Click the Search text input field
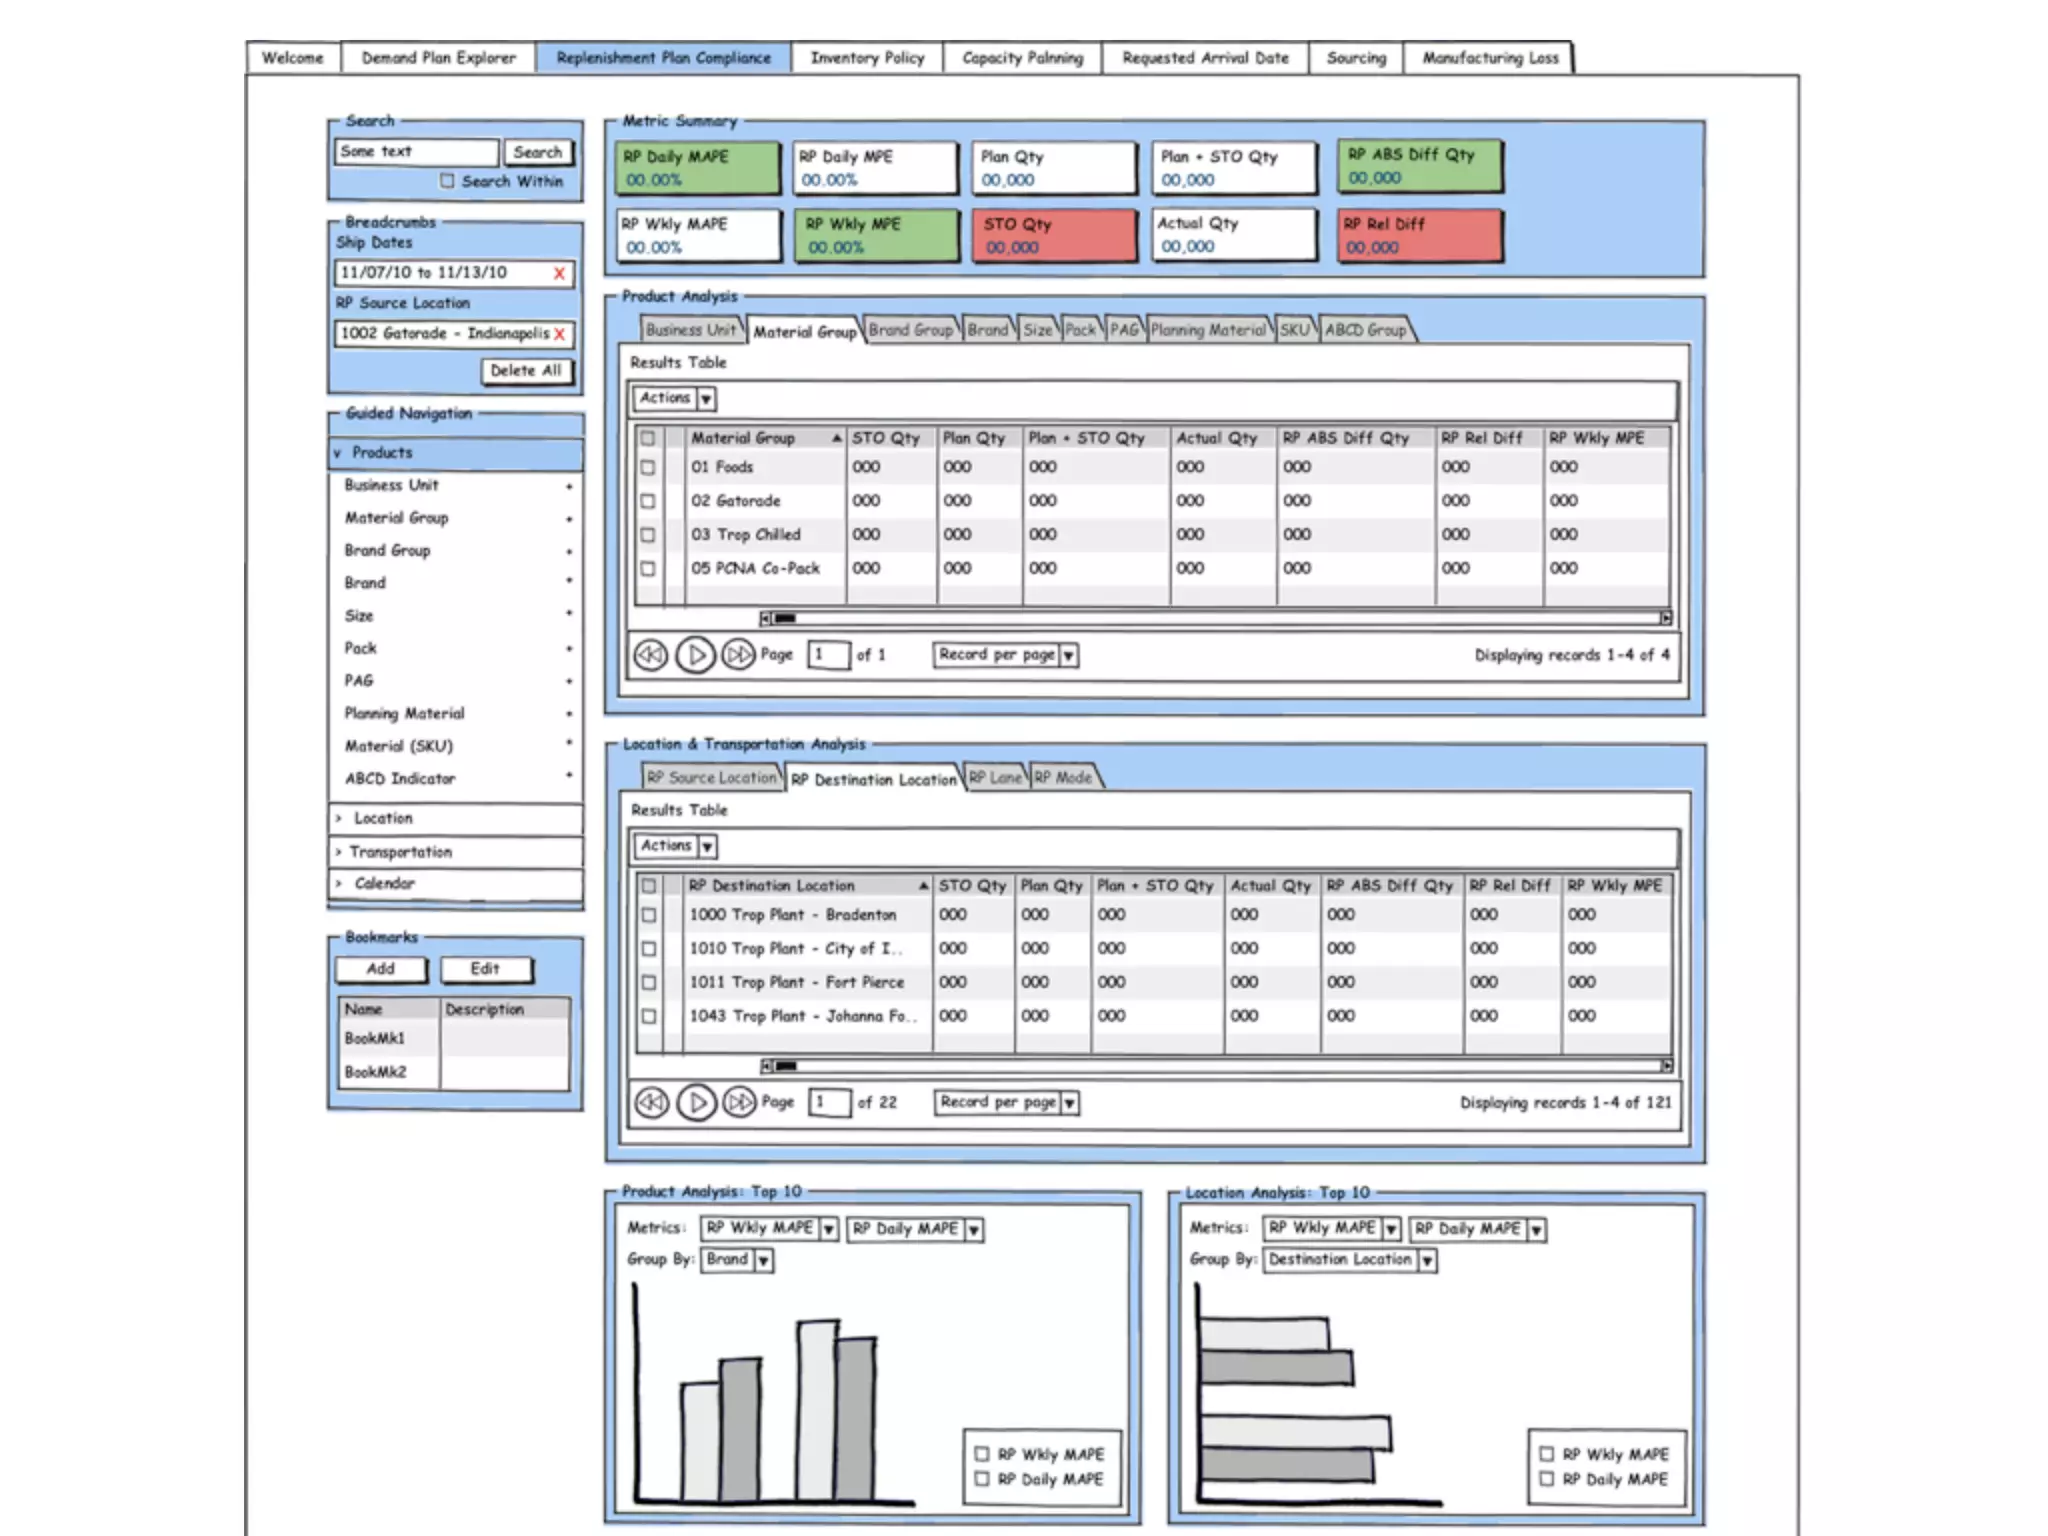The height and width of the screenshot is (1536, 2048). (x=416, y=152)
